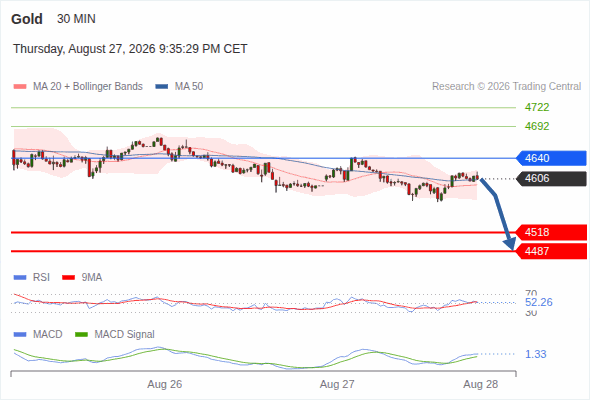Click the MA 50 legend label
Image resolution: width=590 pixels, height=400 pixels.
point(189,87)
